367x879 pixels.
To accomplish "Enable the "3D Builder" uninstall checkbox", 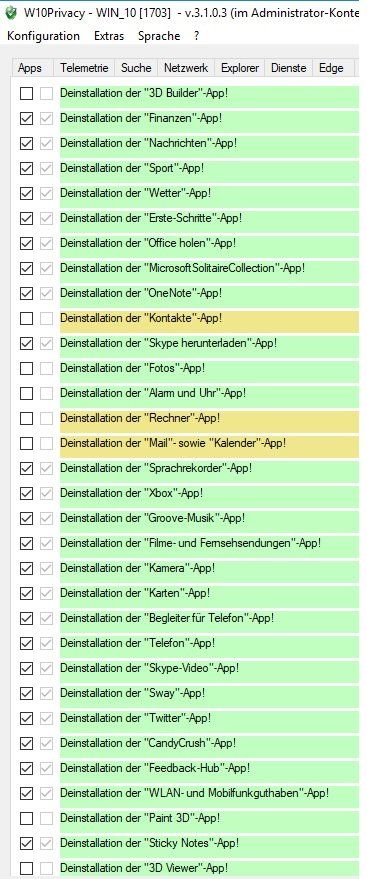I will [26, 94].
